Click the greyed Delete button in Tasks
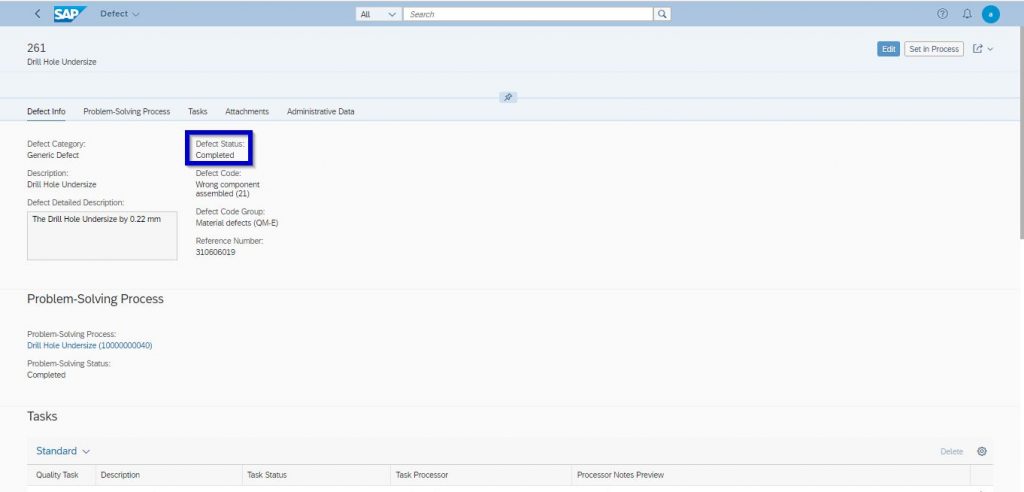 pos(952,451)
